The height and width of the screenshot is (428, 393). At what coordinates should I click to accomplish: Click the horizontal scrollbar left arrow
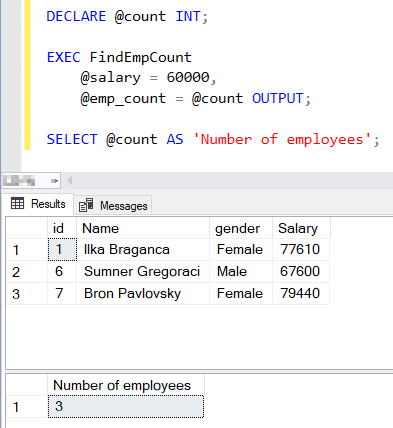tap(69, 181)
